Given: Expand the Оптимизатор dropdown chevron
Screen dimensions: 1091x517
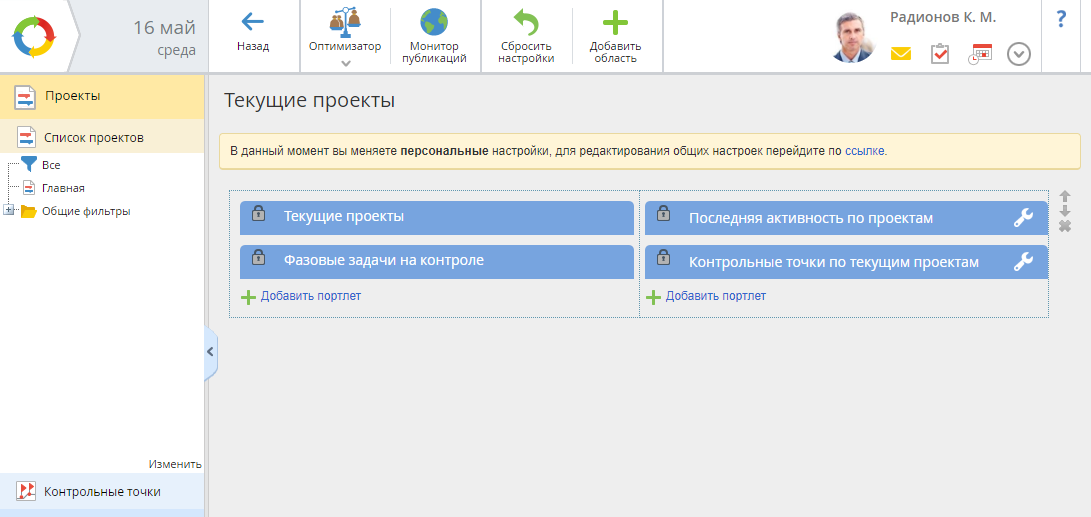Looking at the screenshot, I should click(x=346, y=64).
